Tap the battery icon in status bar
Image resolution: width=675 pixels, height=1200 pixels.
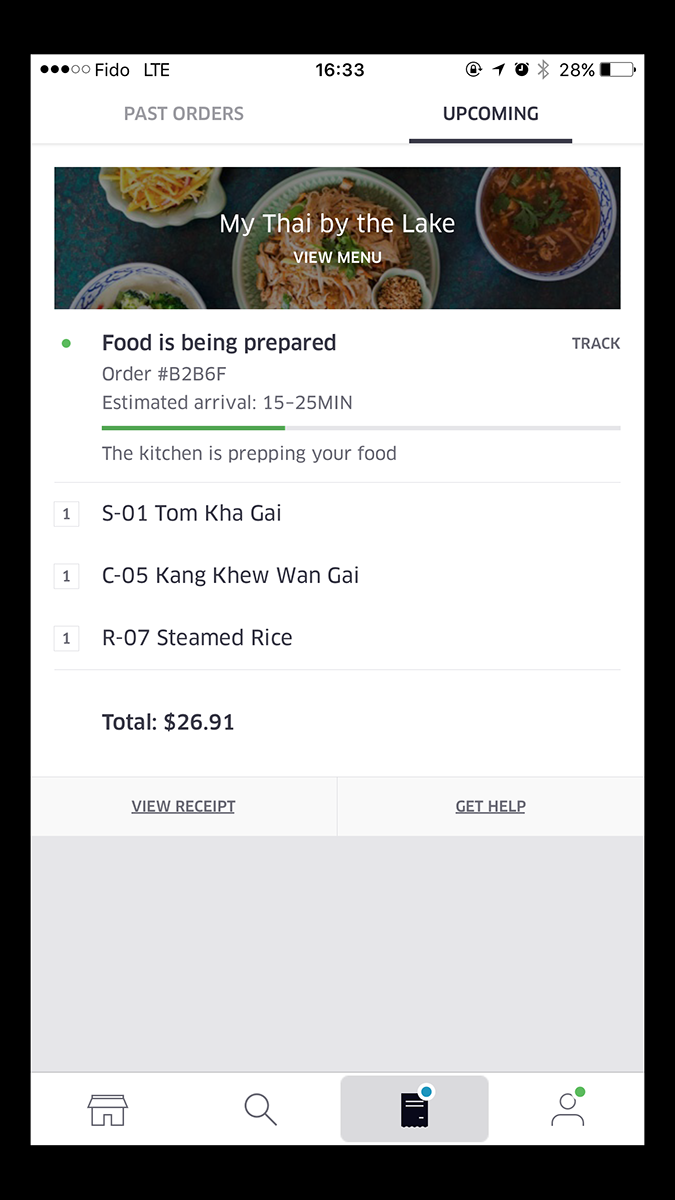coord(617,70)
